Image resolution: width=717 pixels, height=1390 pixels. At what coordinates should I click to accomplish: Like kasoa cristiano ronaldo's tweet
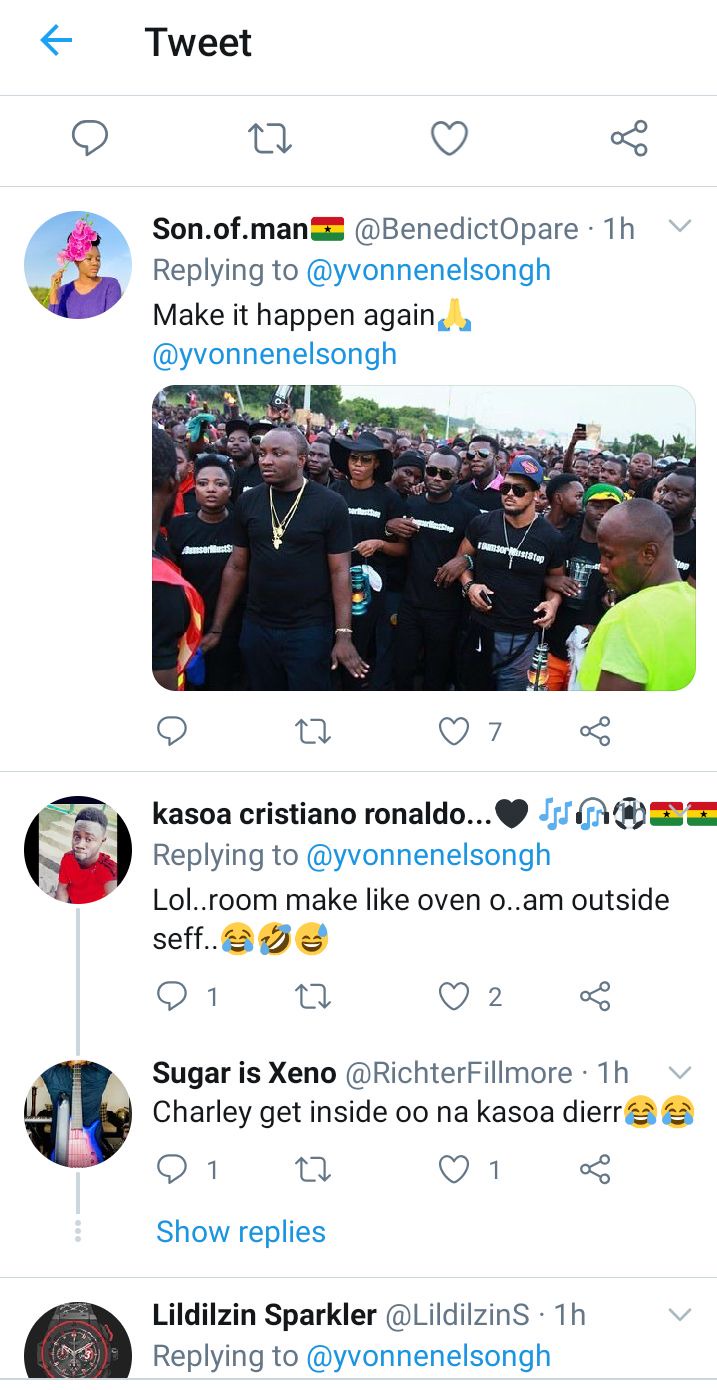(454, 996)
